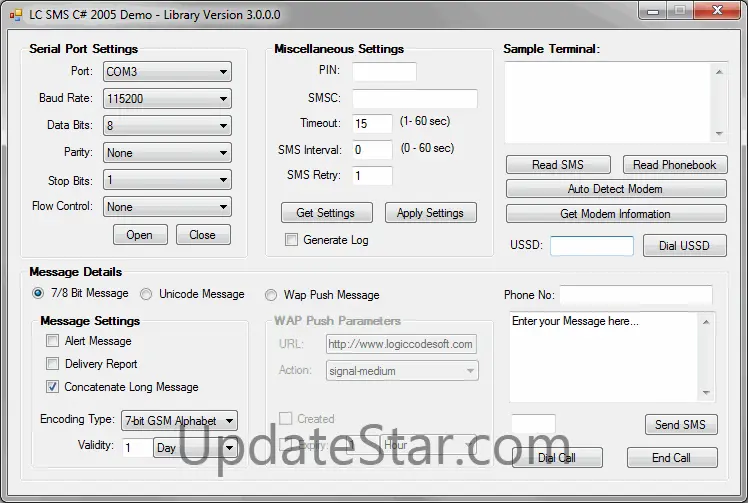
Task: Expand the Baud Rate dropdown
Action: tap(167, 99)
